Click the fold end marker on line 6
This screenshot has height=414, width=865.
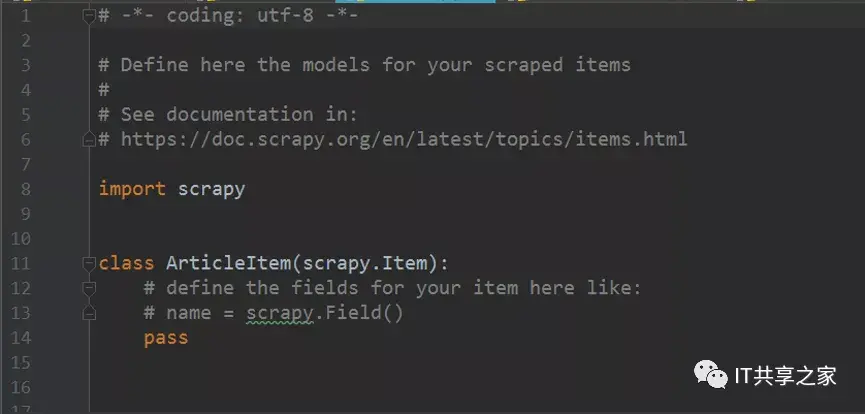click(89, 140)
